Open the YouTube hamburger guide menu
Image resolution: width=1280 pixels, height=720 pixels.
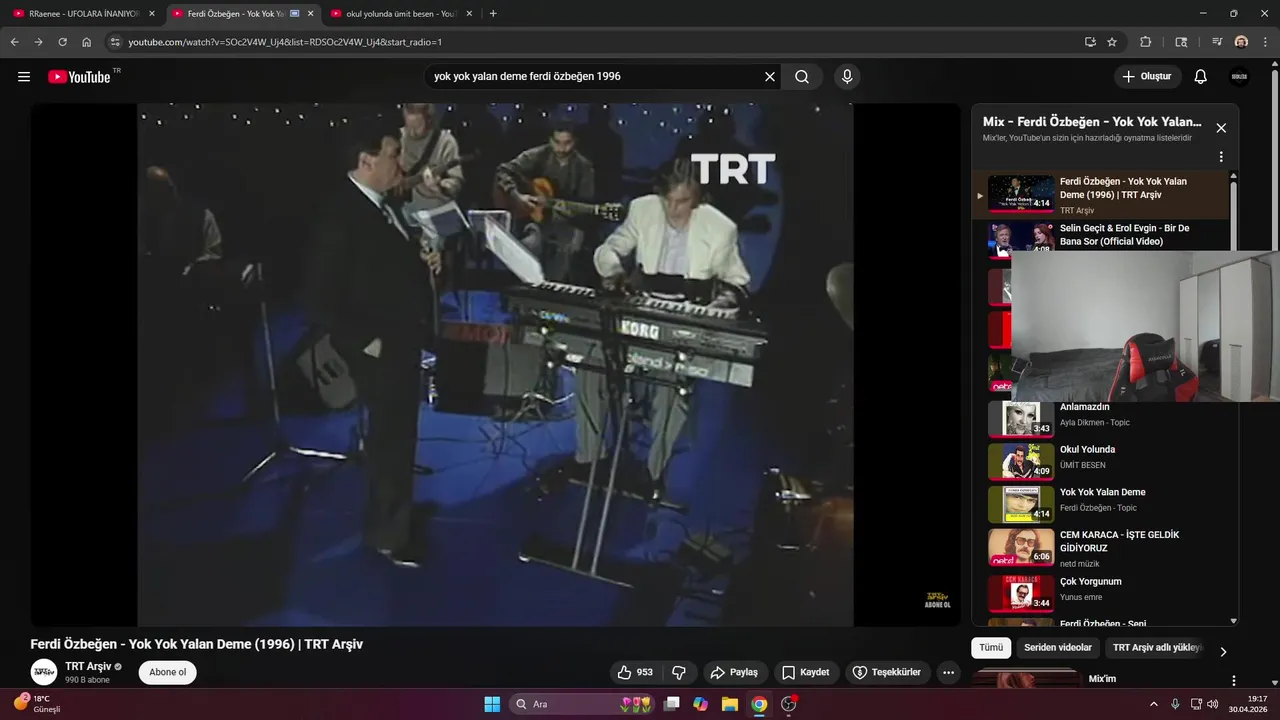(x=24, y=77)
